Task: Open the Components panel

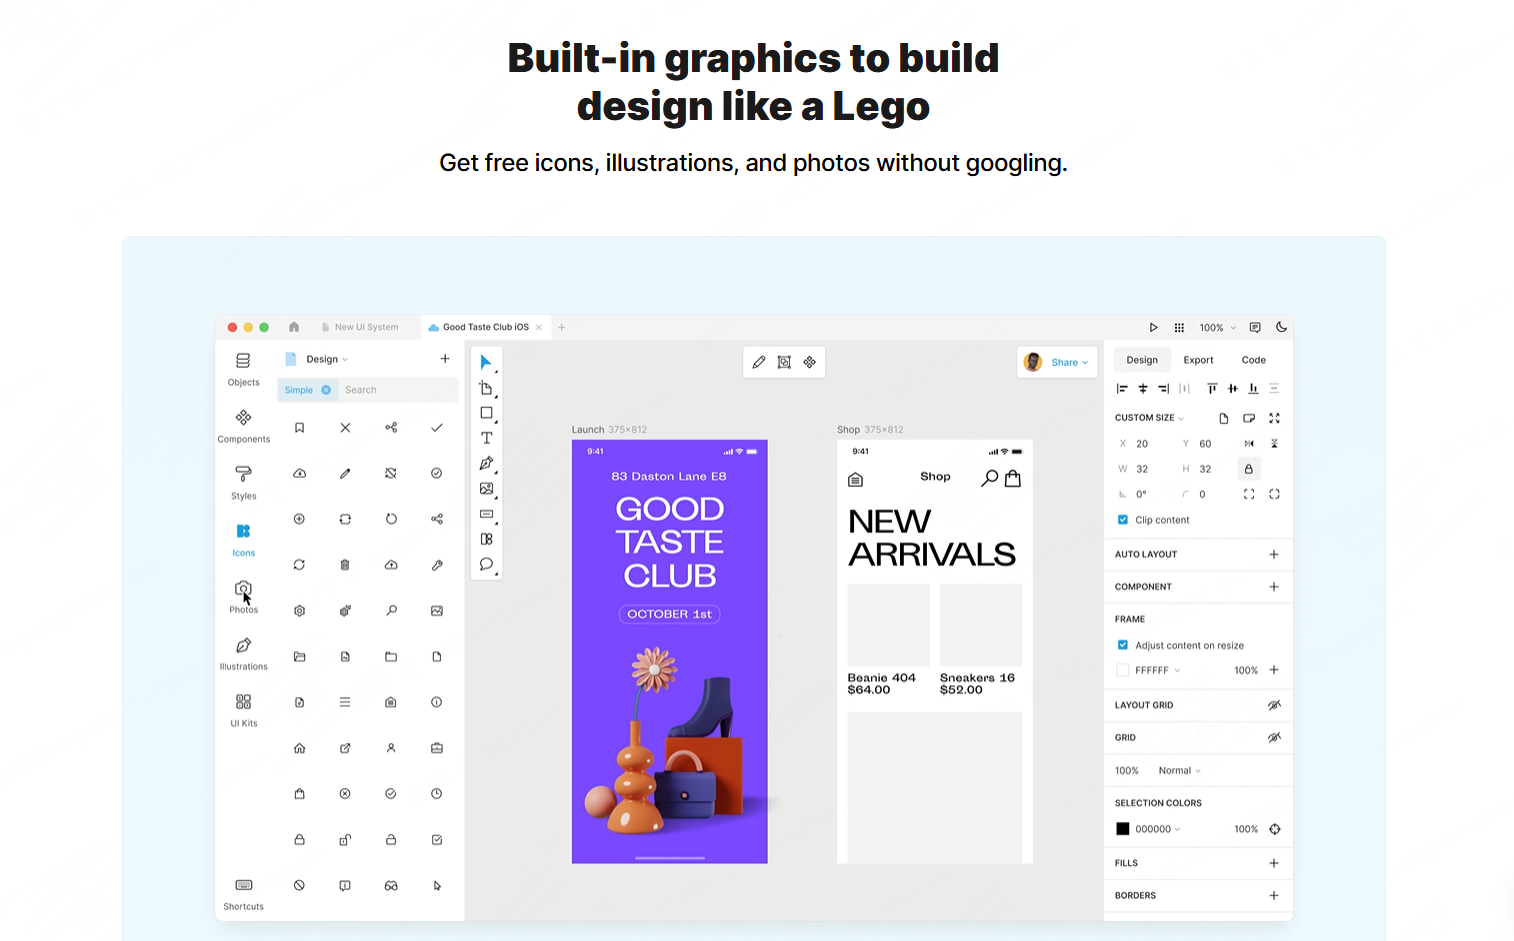Action: point(243,425)
